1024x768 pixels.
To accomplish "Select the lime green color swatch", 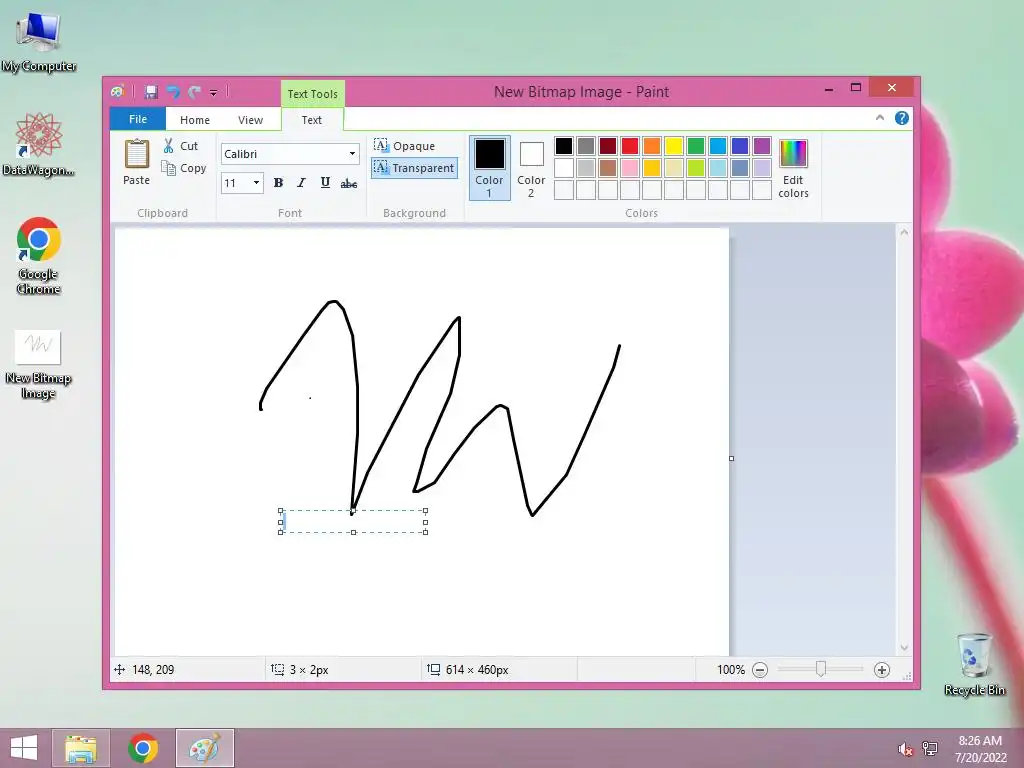I will tap(696, 168).
